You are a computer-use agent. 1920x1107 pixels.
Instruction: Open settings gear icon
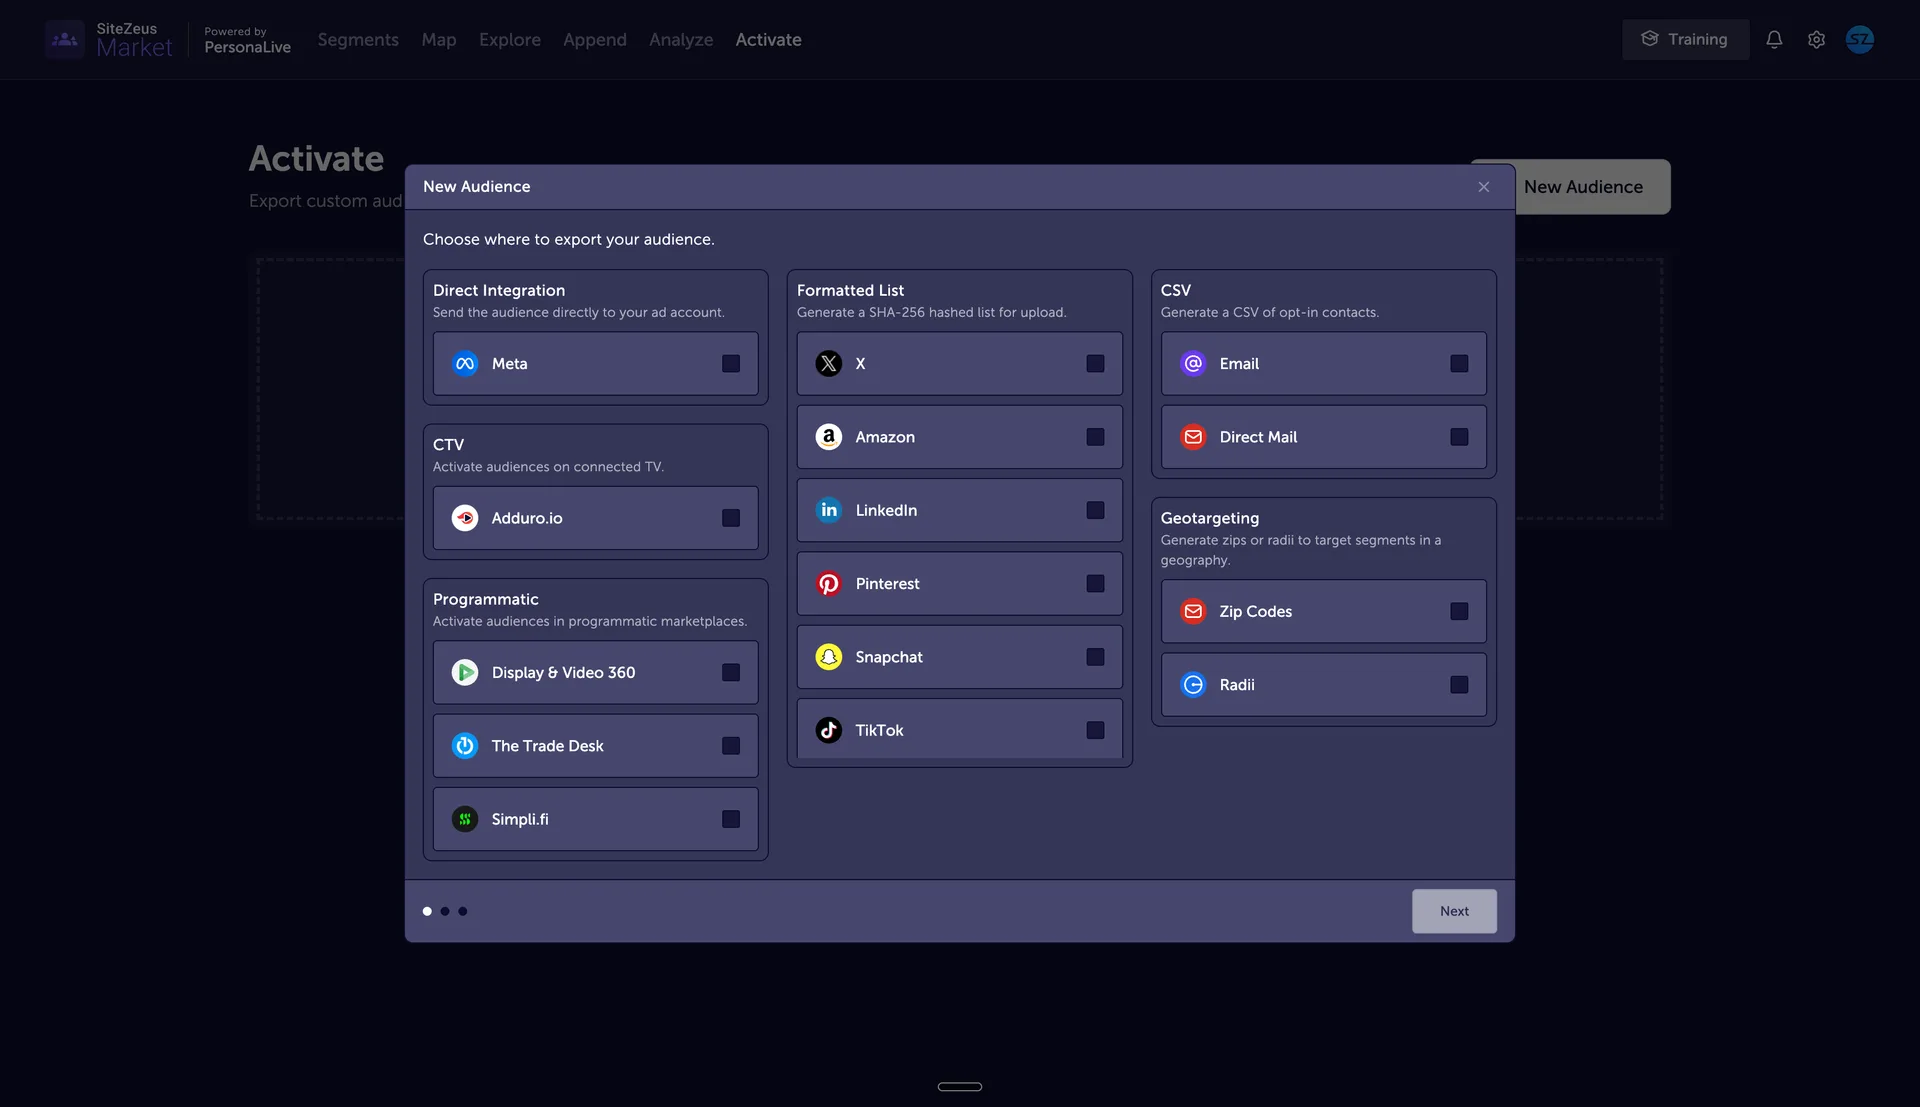tap(1816, 40)
